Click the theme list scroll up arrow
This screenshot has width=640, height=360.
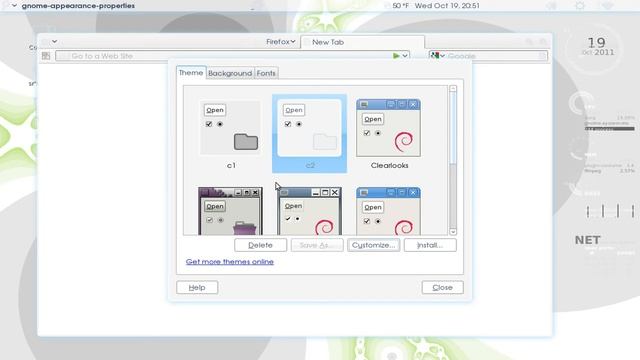point(453,89)
